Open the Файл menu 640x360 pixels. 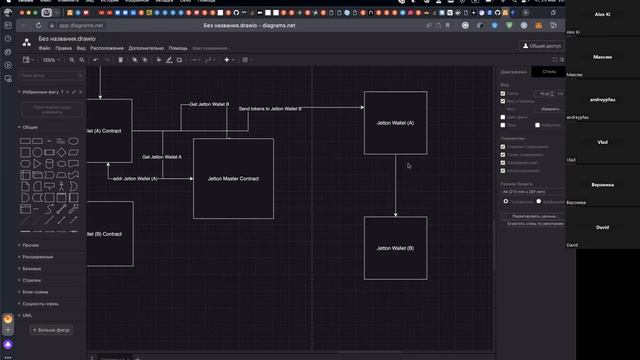coord(44,48)
